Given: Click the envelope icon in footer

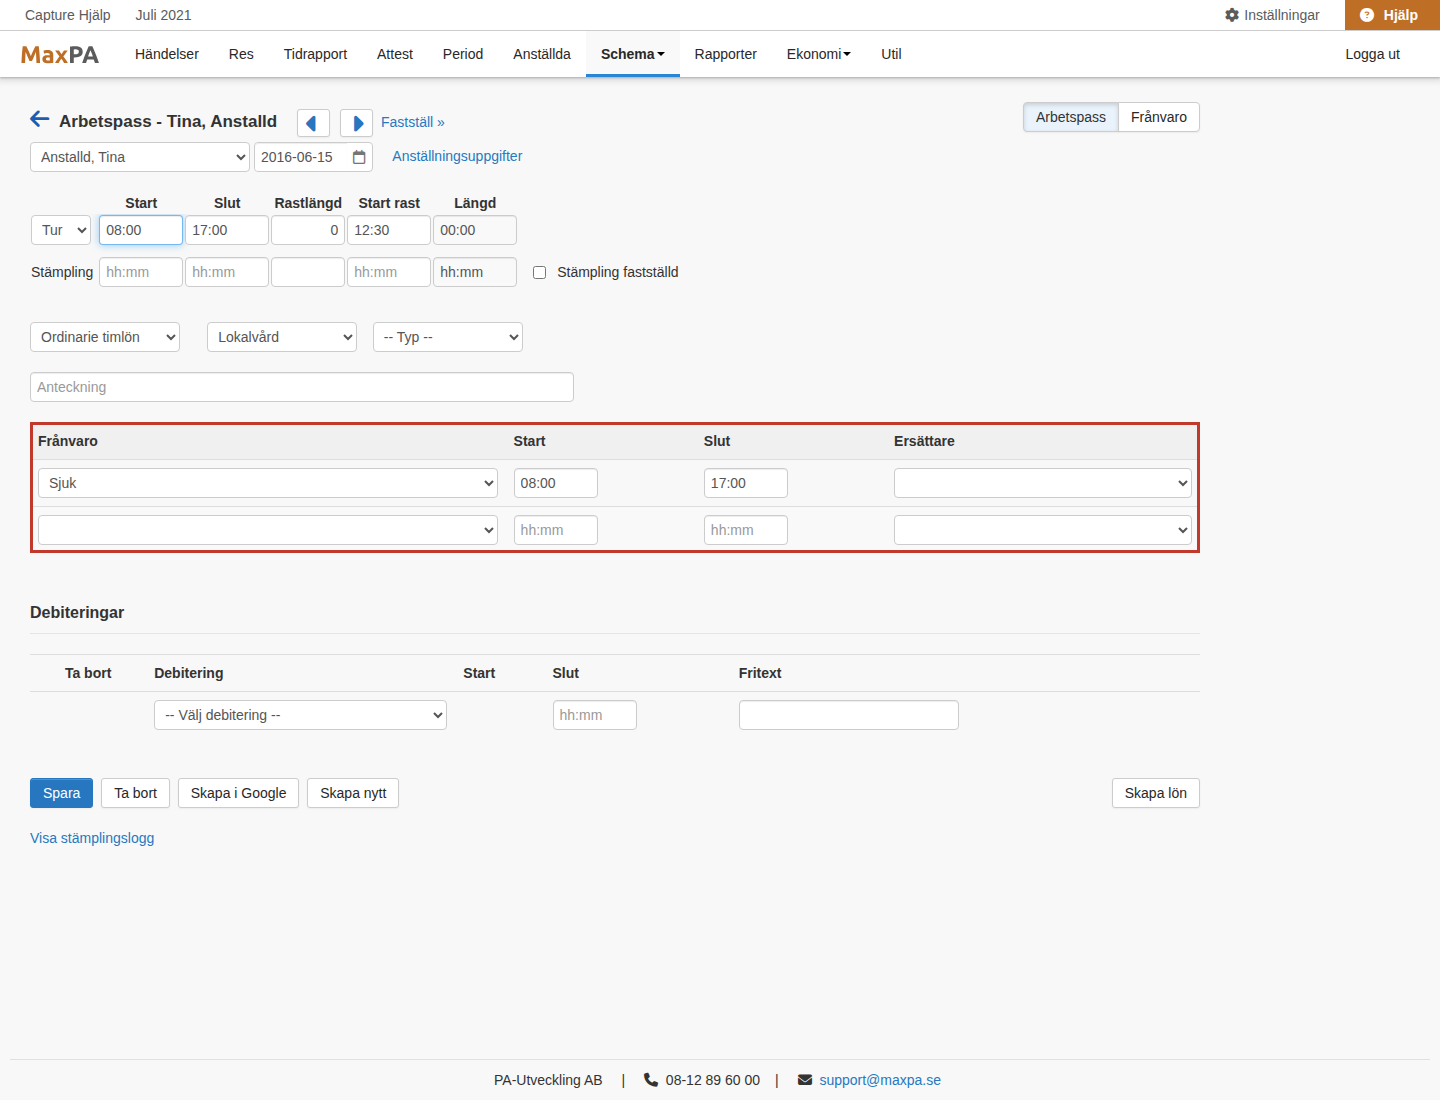Looking at the screenshot, I should [x=805, y=1080].
